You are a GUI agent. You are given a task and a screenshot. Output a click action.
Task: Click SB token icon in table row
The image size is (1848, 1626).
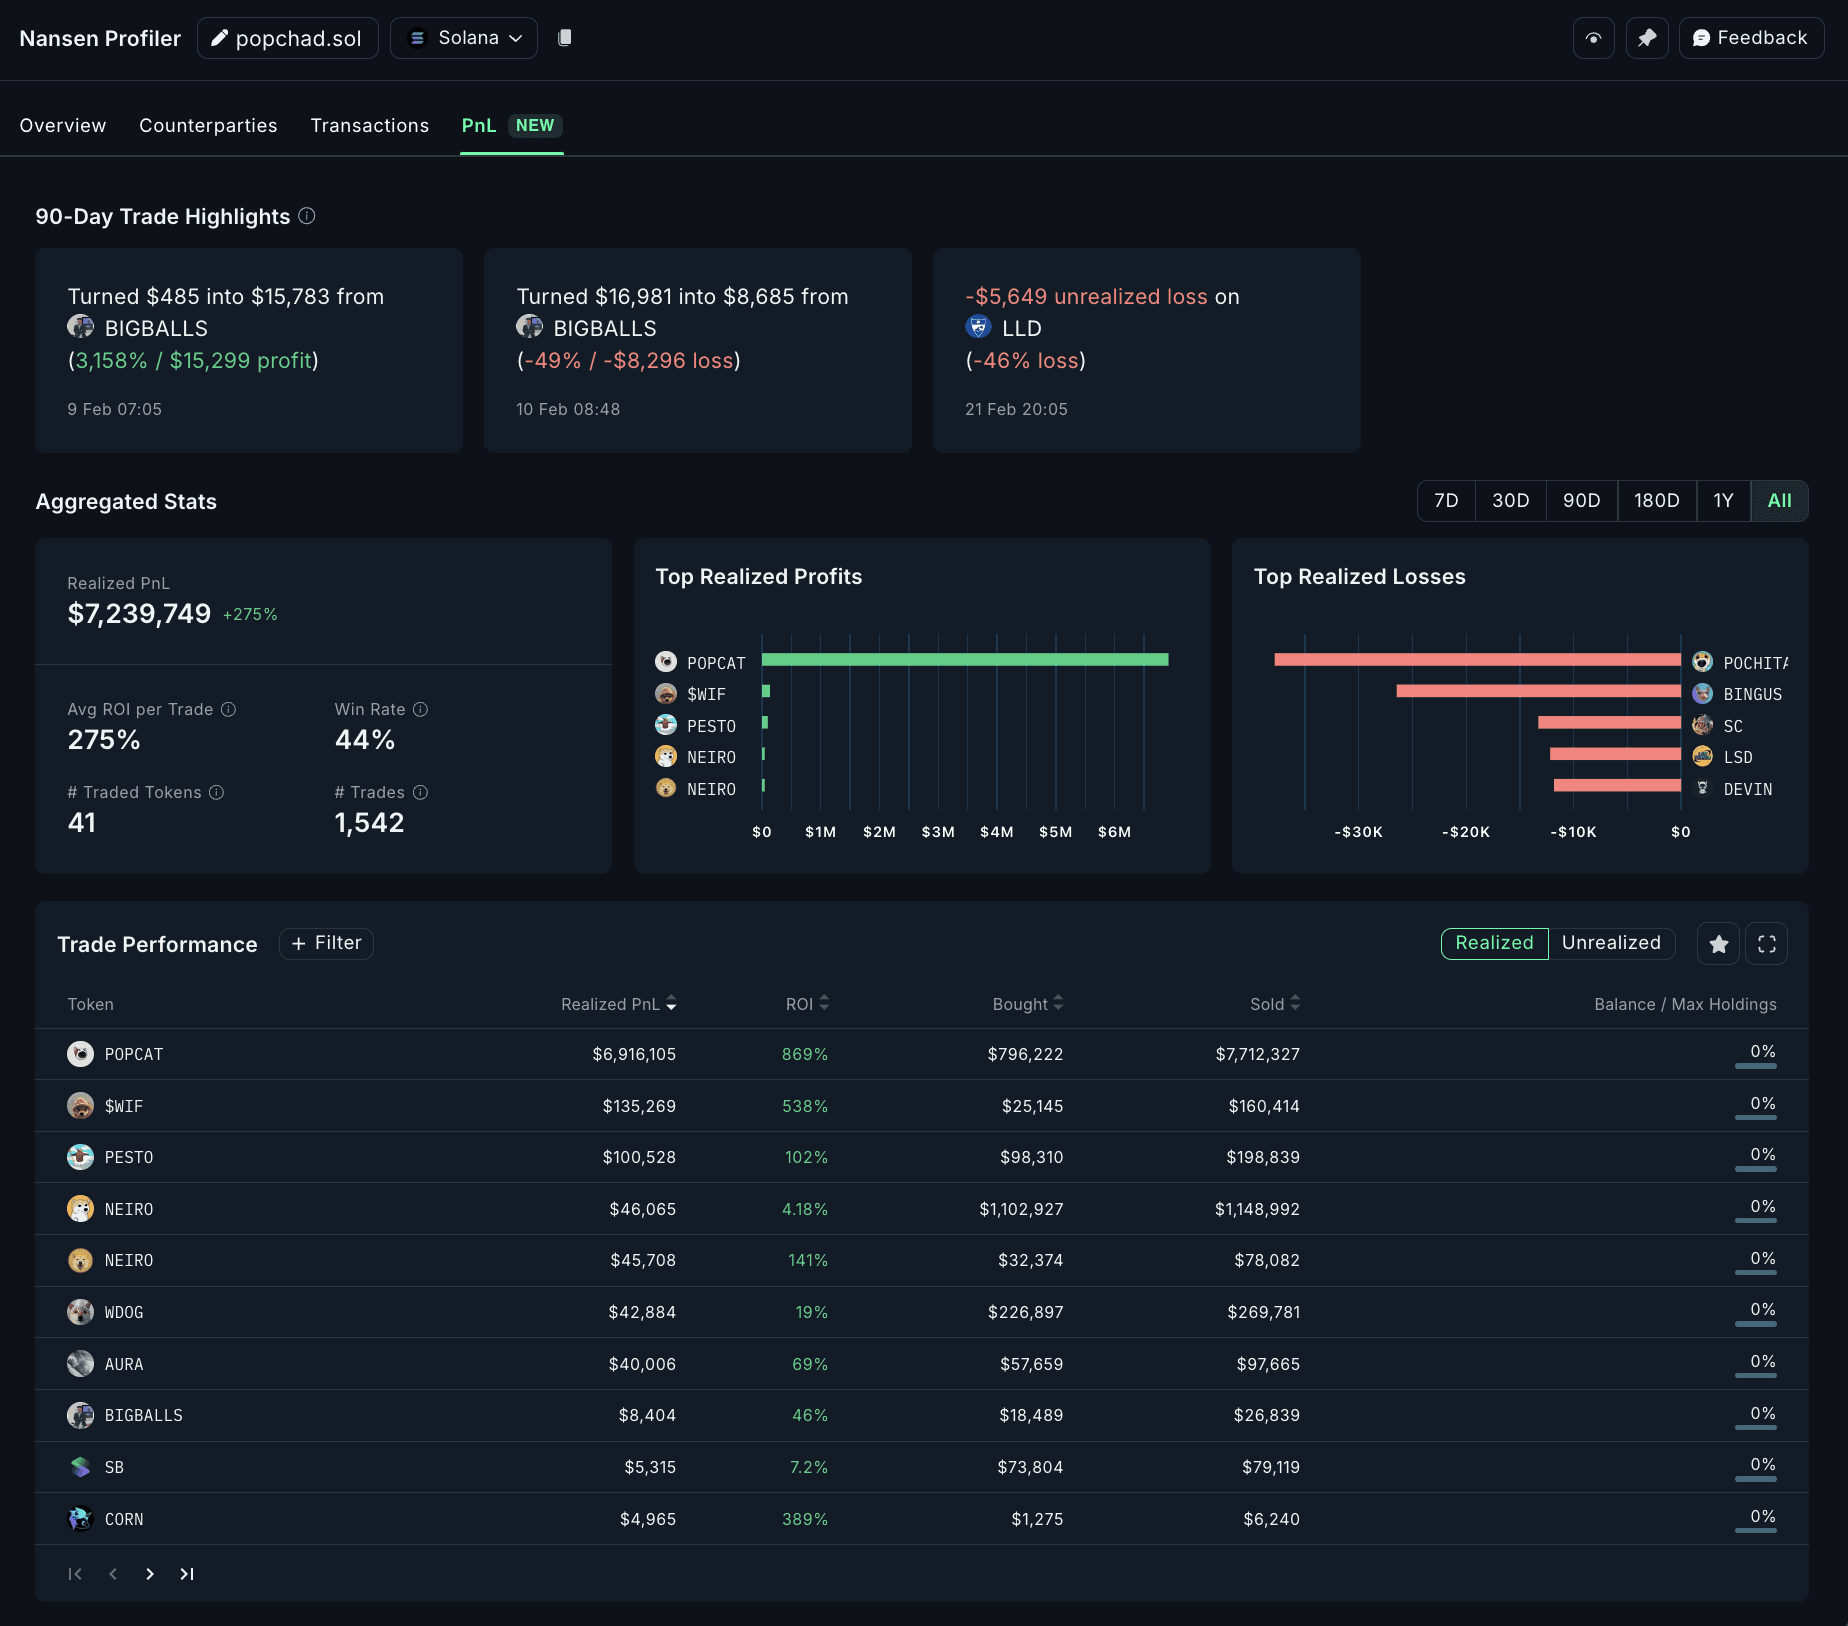coord(80,1467)
